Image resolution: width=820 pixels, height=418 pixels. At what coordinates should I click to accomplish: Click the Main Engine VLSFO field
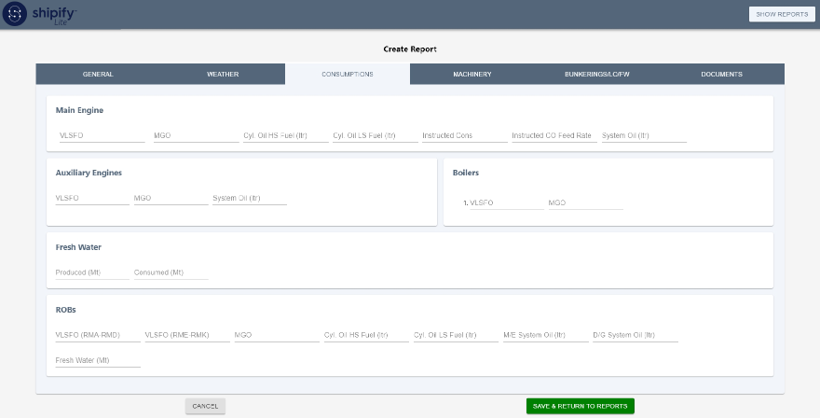point(102,135)
